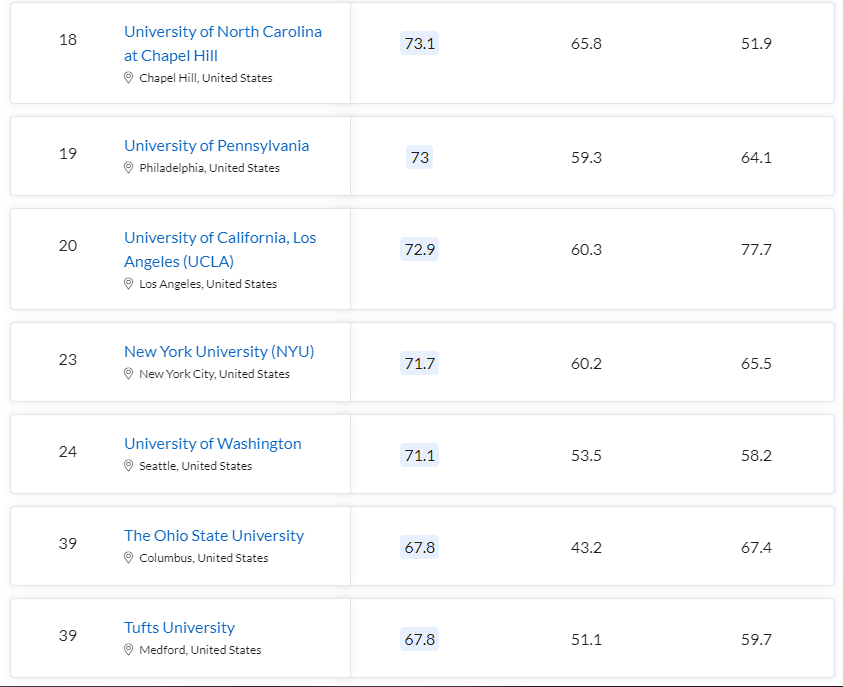
Task: Visit University of California, Los Angeles (UCLA) page
Action: click(219, 250)
